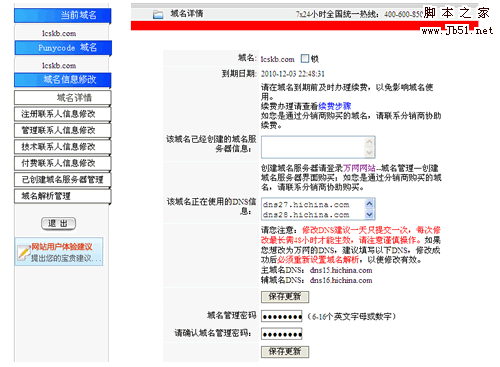The width and height of the screenshot is (500, 367).
Task: Click the domain name lcskb.com next to 域名:
Action: (278, 59)
